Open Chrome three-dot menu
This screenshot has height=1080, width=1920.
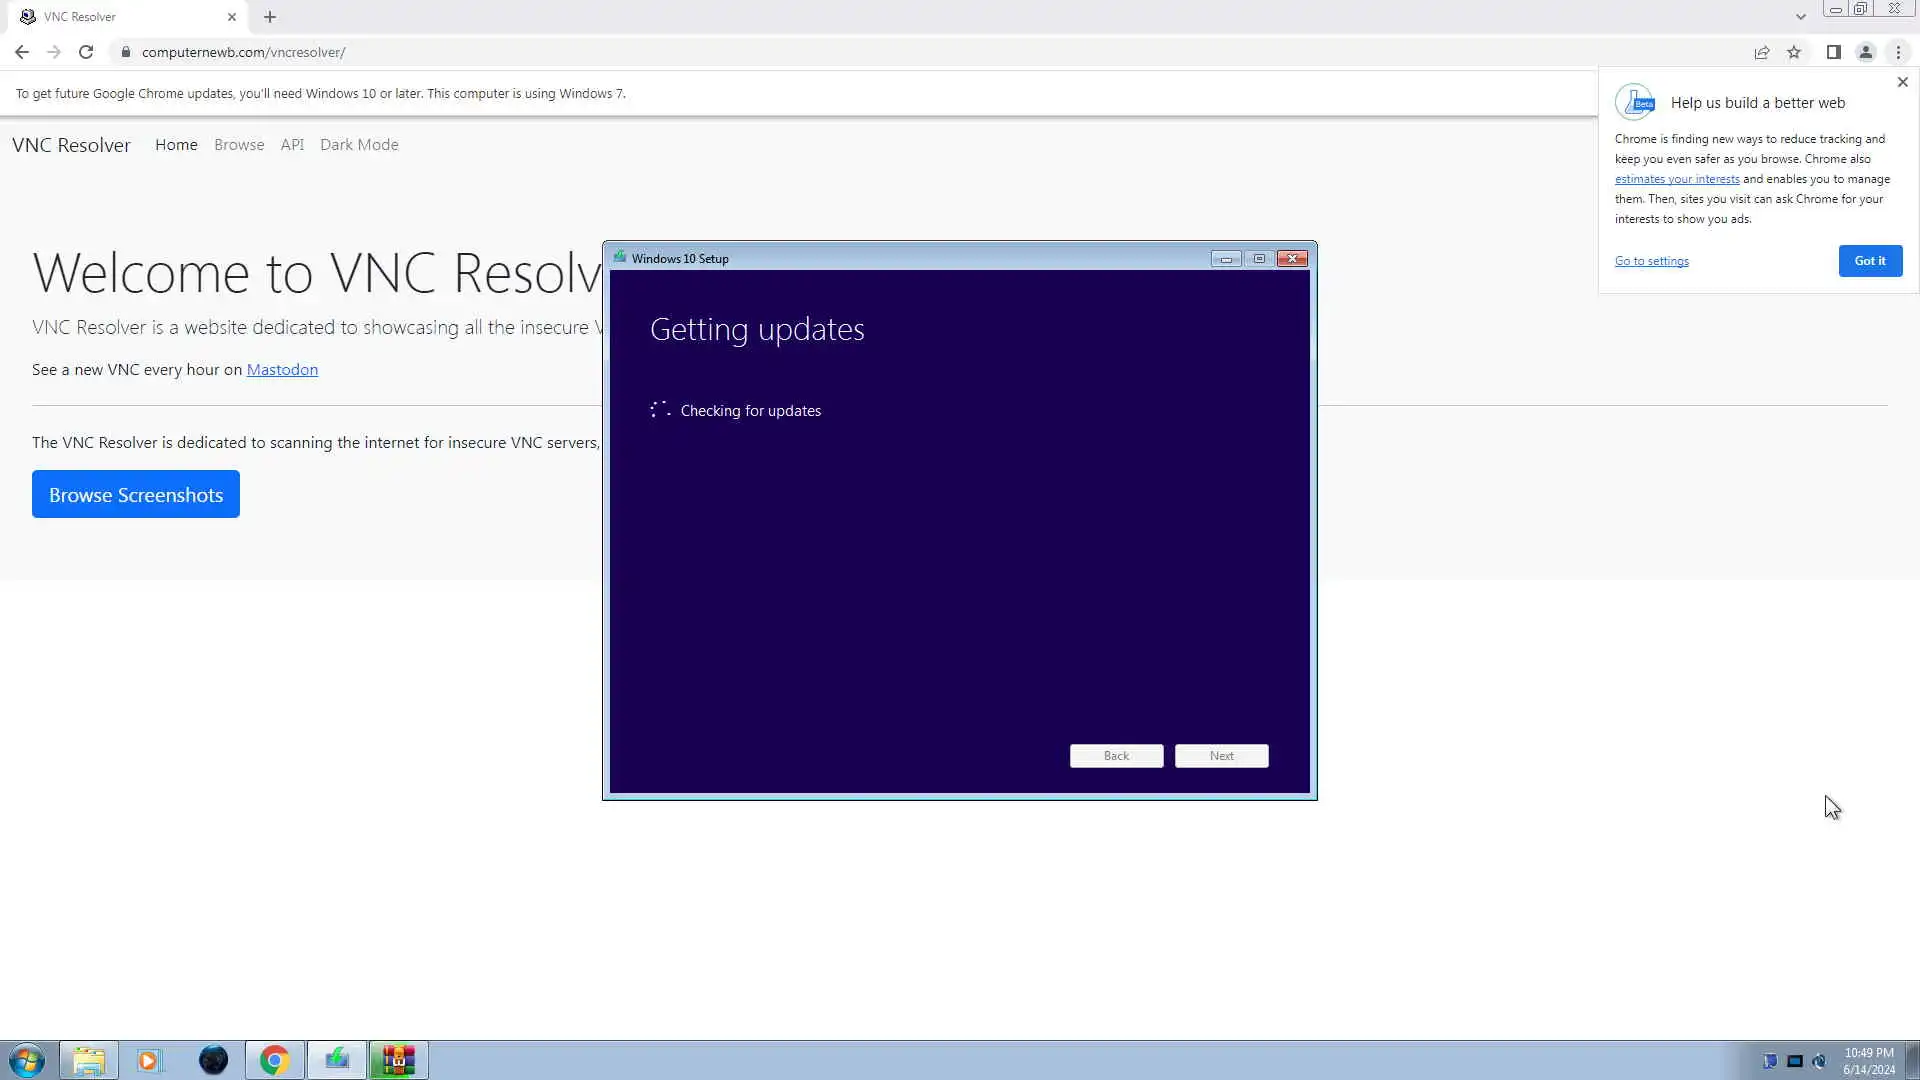(x=1898, y=52)
